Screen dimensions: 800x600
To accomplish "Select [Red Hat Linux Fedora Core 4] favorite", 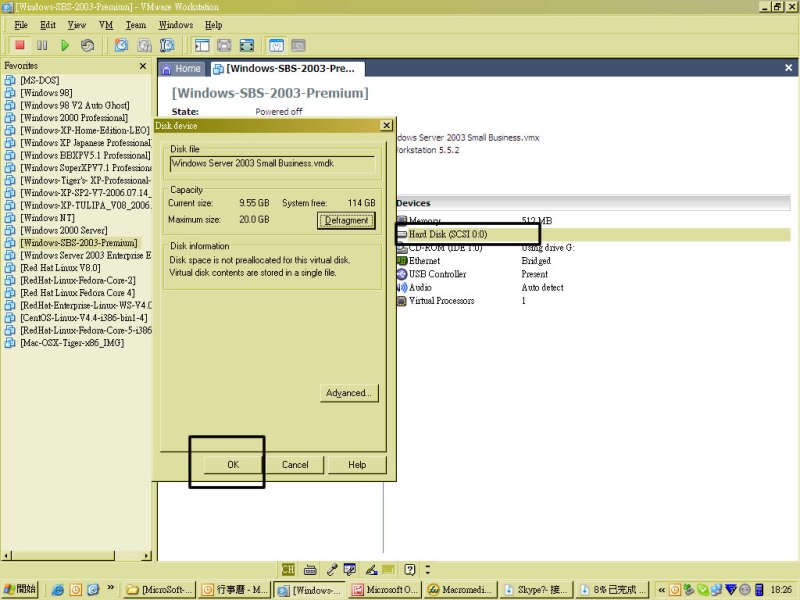I will pyautogui.click(x=78, y=292).
